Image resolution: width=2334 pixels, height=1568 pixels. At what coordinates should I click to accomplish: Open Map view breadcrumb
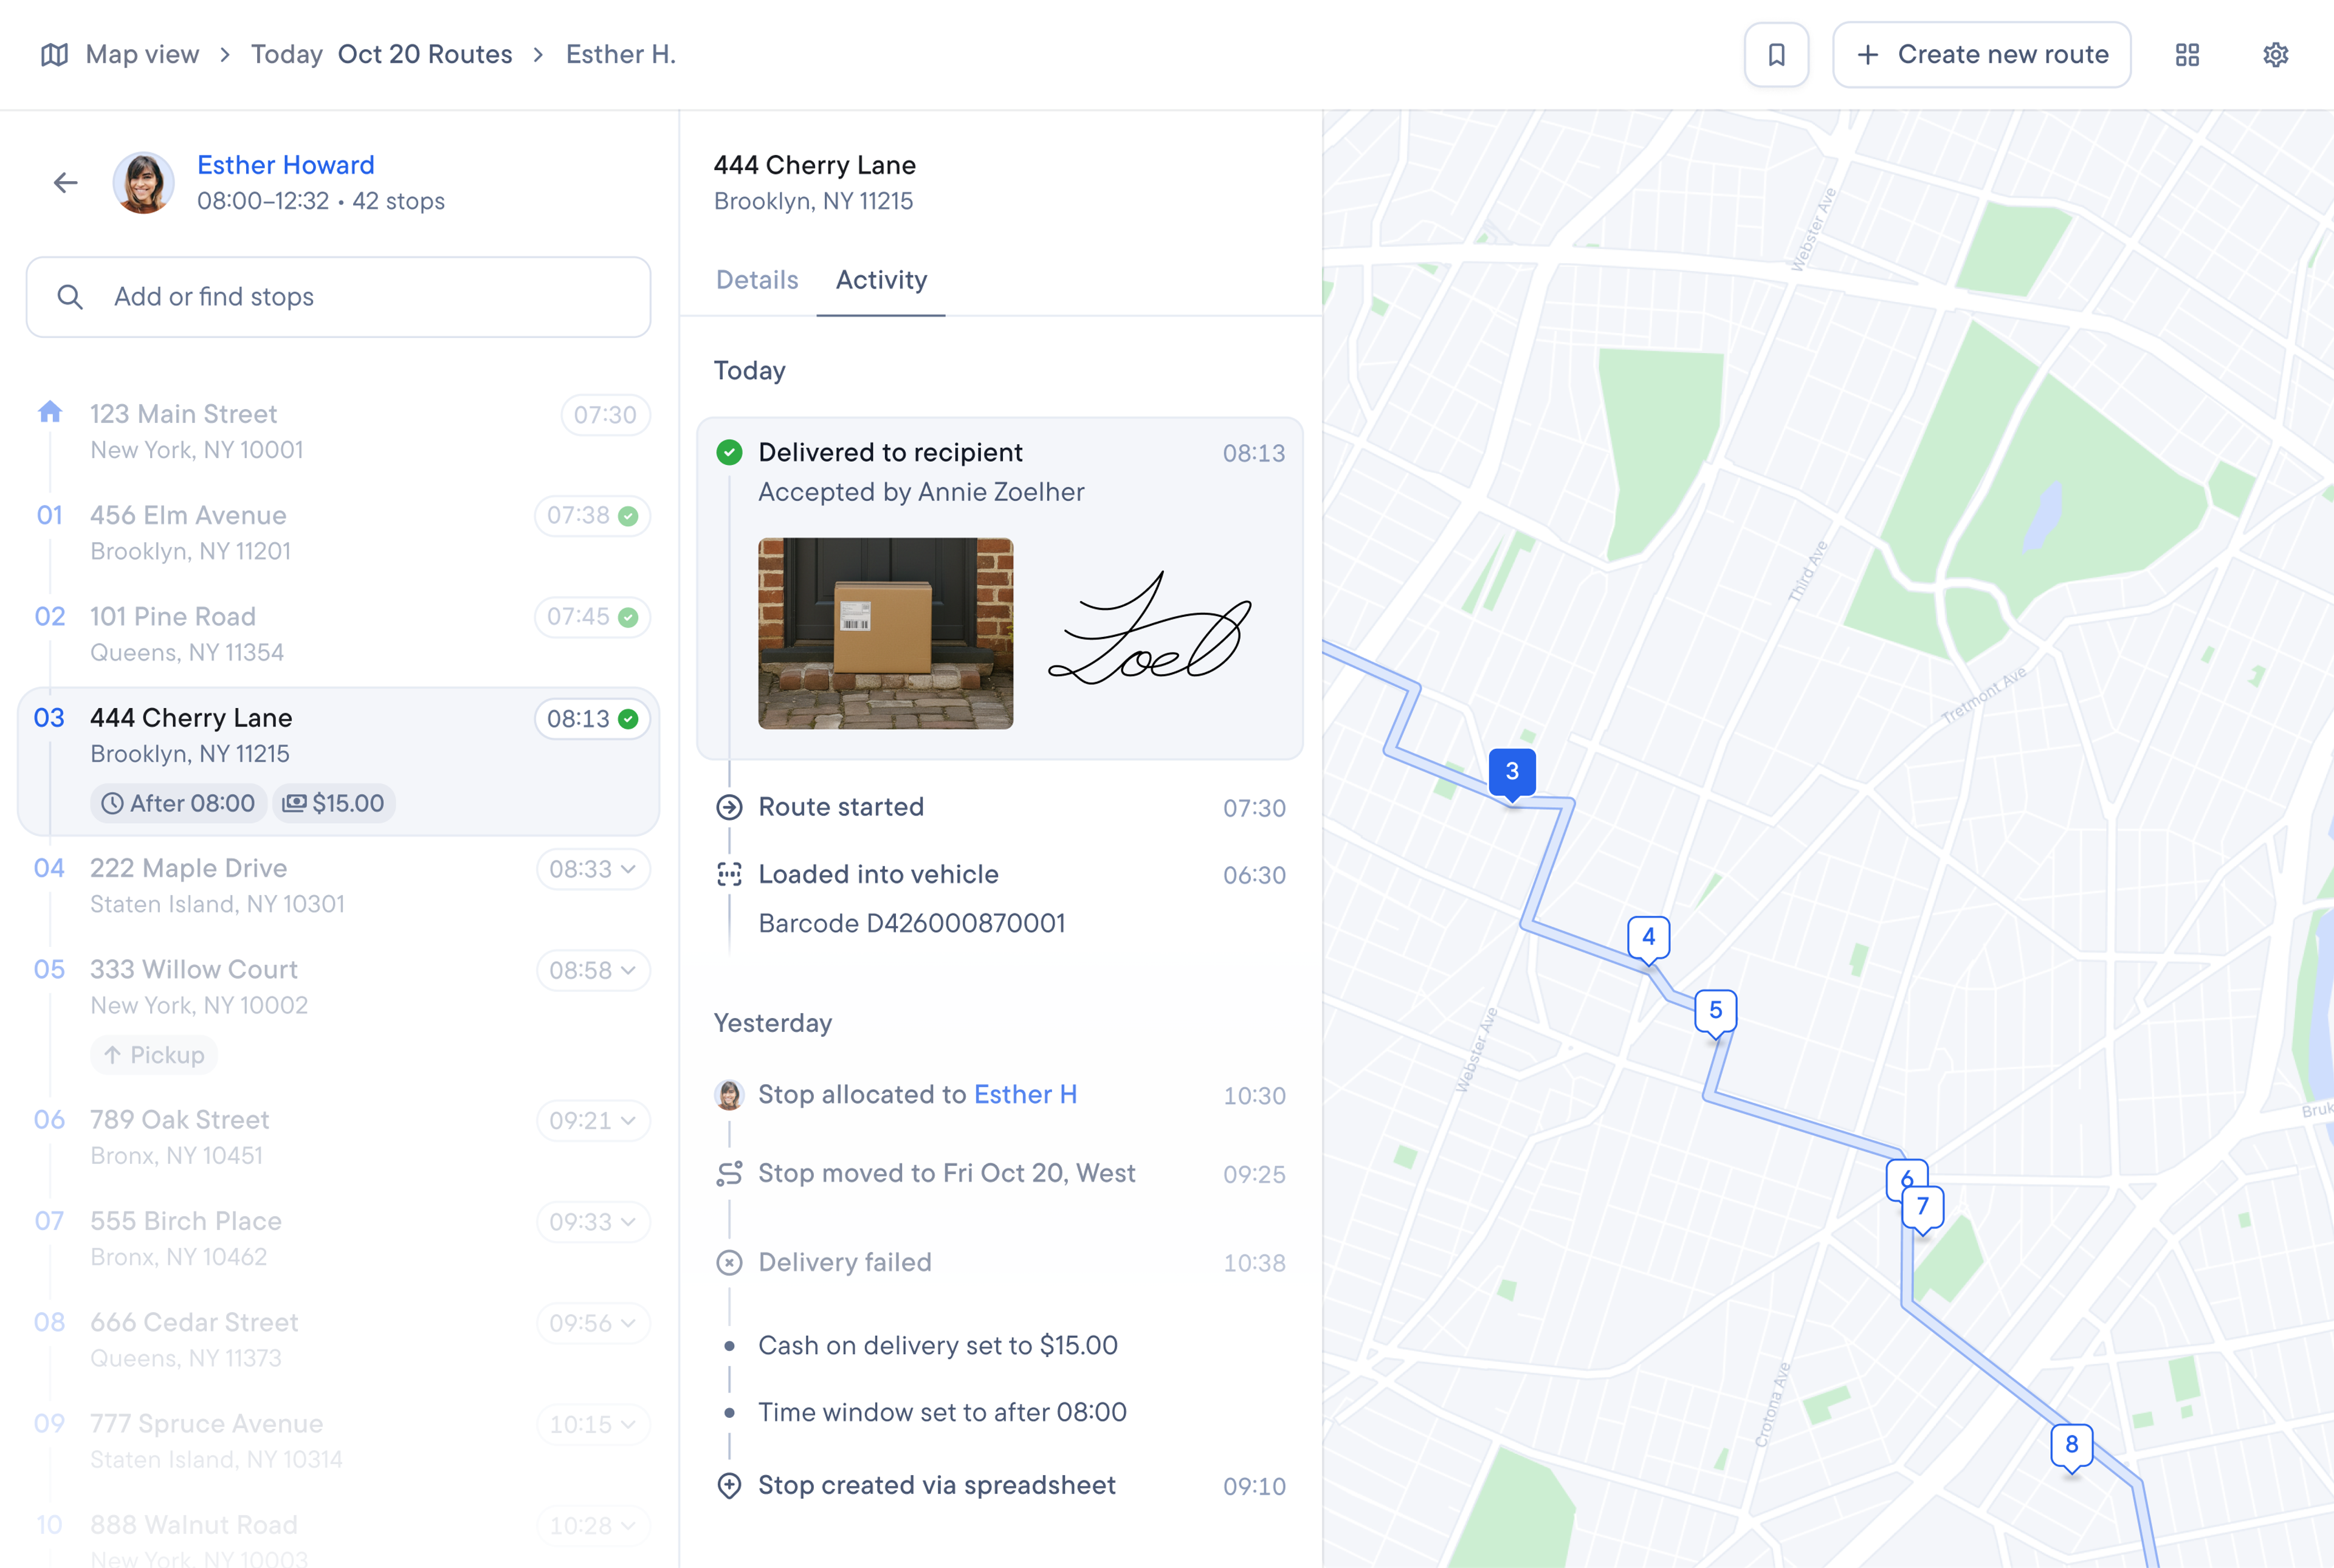point(142,54)
